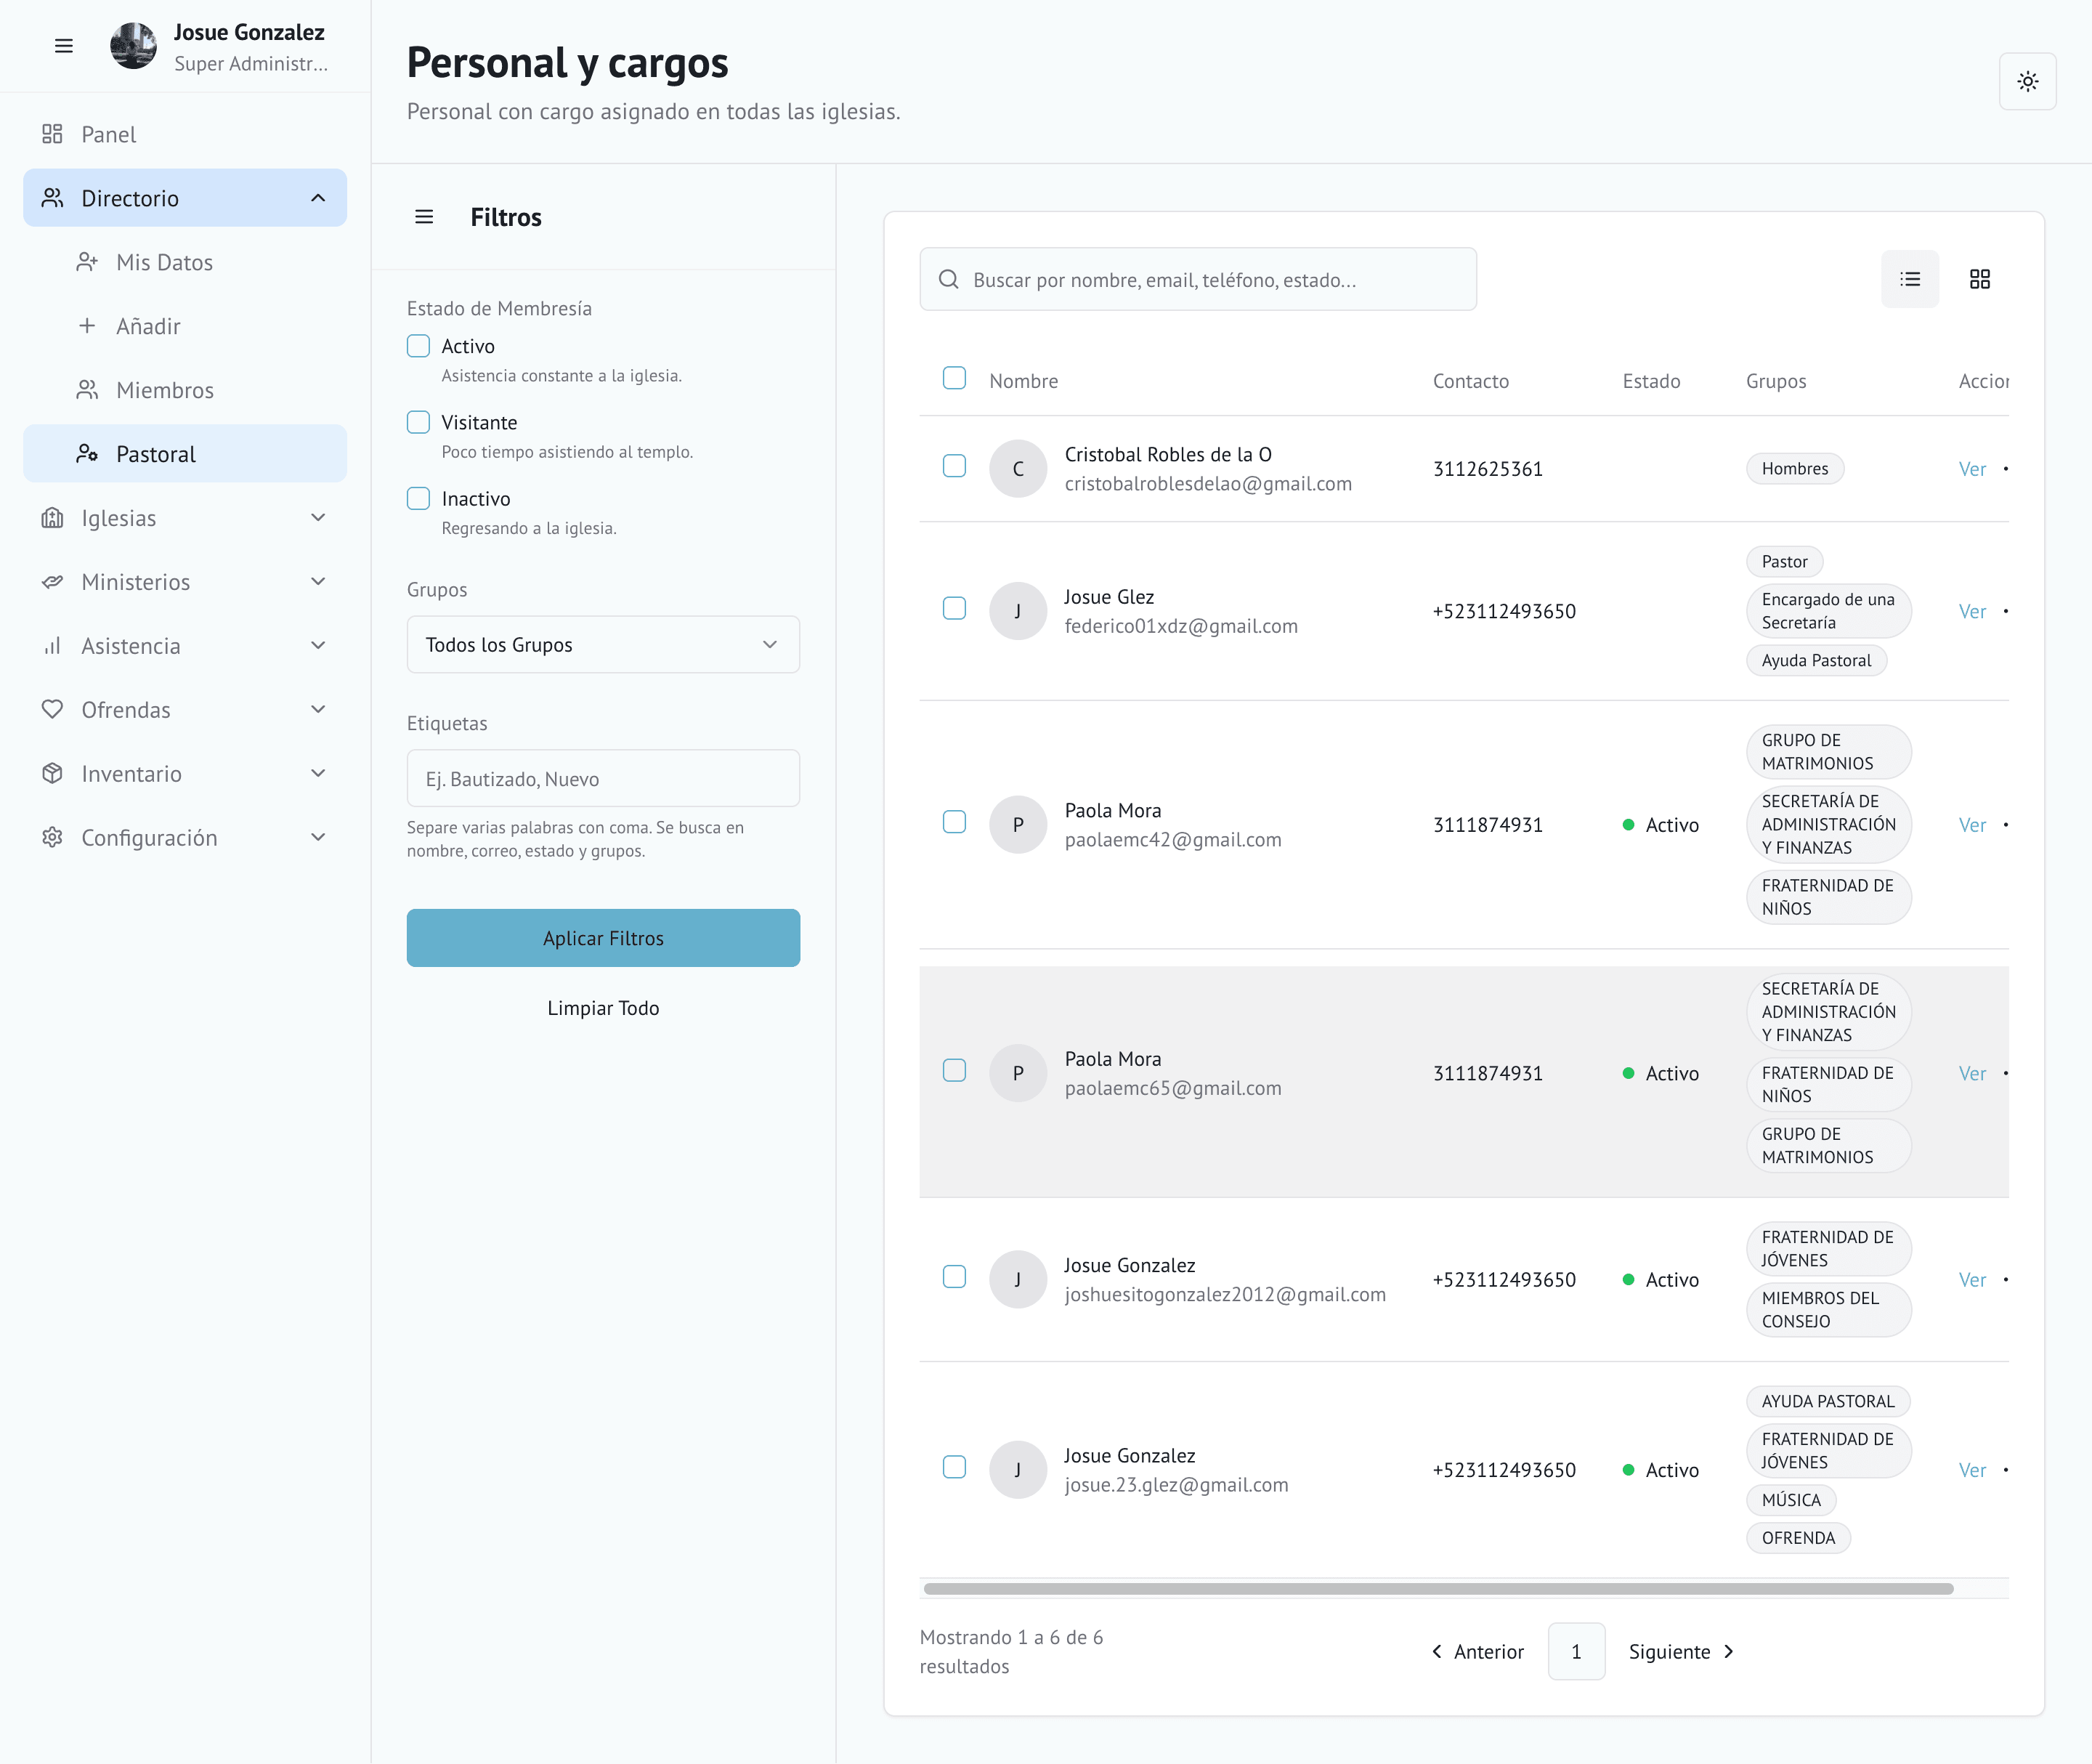Click the Miembros users icon
2092x1764 pixels.
(x=87, y=390)
